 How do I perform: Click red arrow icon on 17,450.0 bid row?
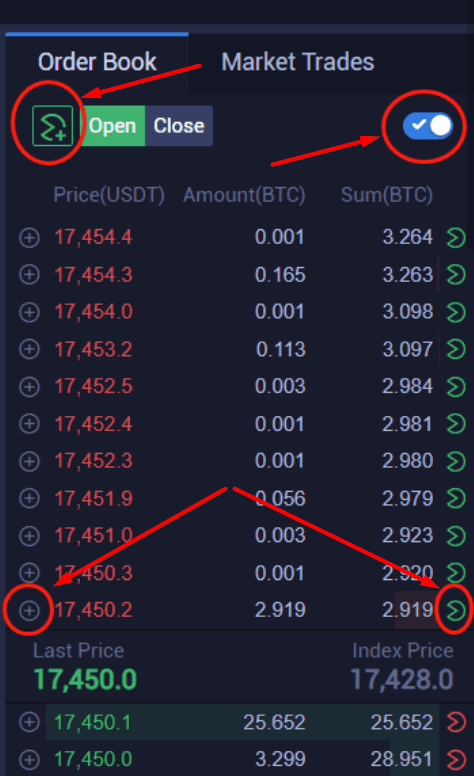click(x=456, y=759)
